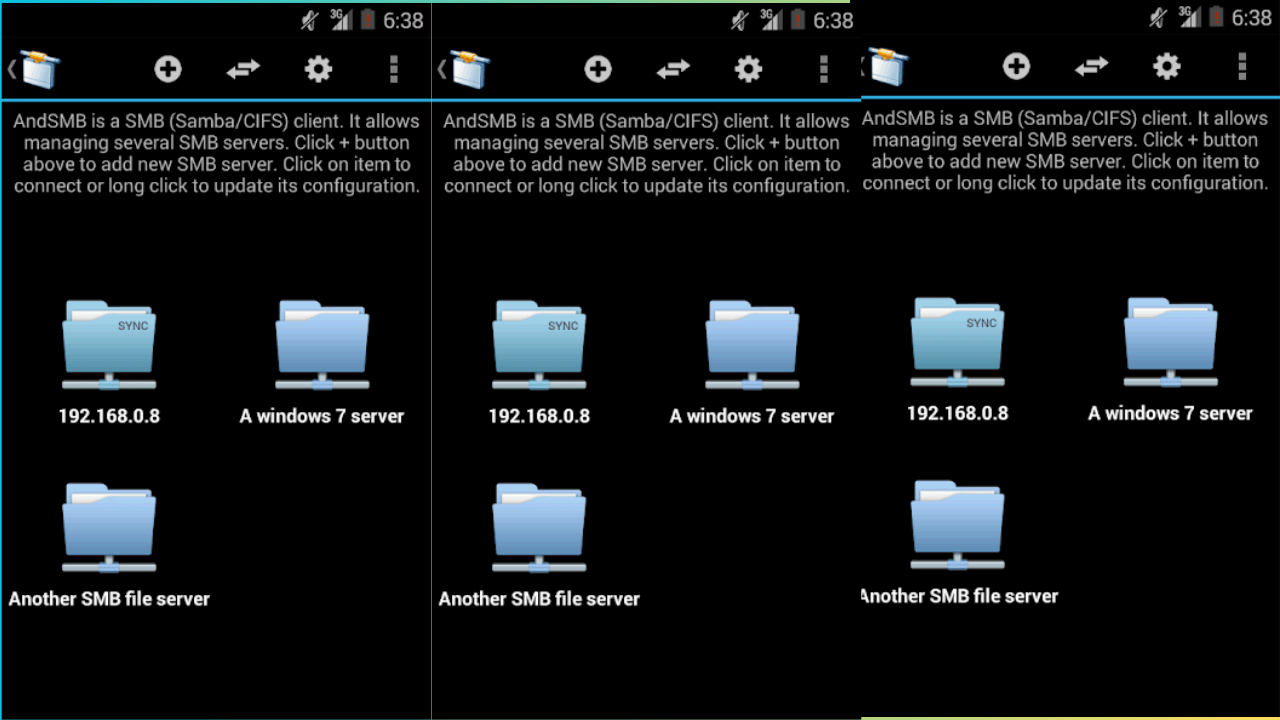
Task: Tap the plus add-server icon in left screen
Action: [168, 68]
